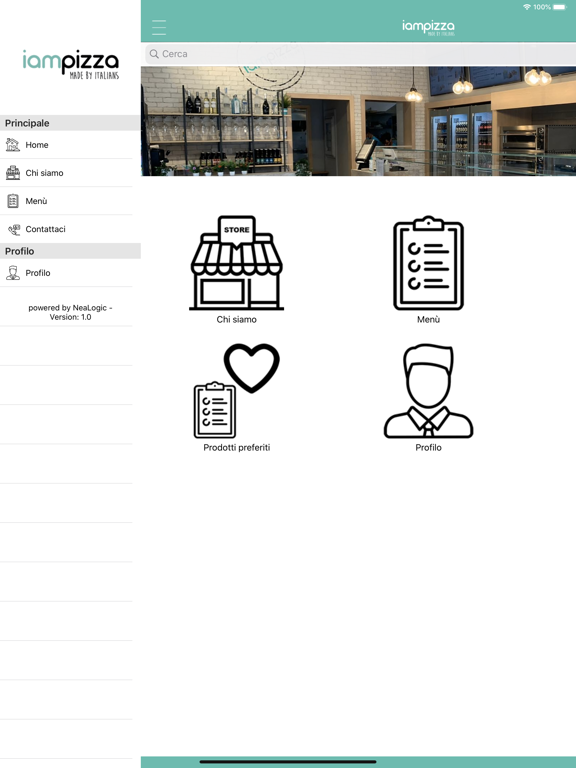
Task: Click the phone icon beside Contattaci
Action: (14, 229)
